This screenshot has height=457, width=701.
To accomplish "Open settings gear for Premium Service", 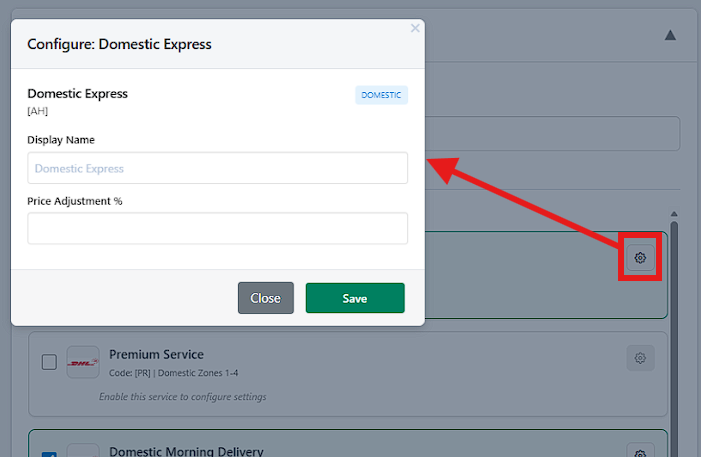I will pyautogui.click(x=640, y=358).
